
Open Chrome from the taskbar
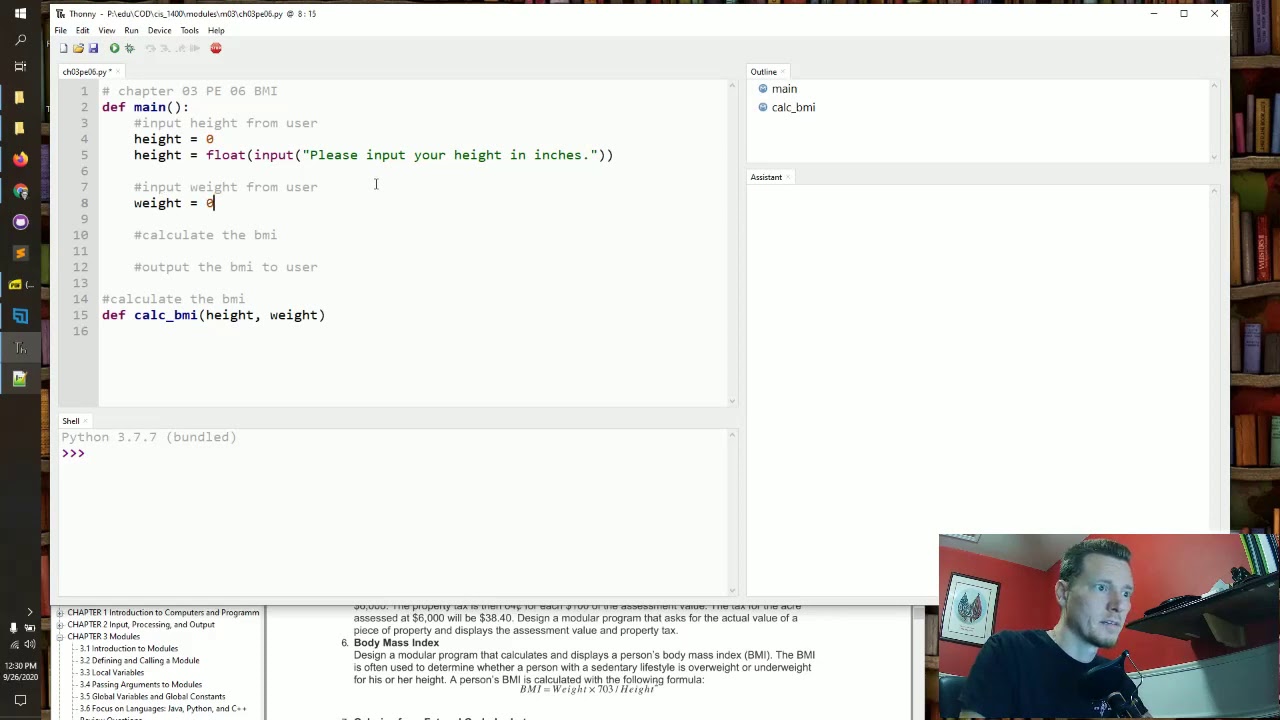click(x=20, y=190)
